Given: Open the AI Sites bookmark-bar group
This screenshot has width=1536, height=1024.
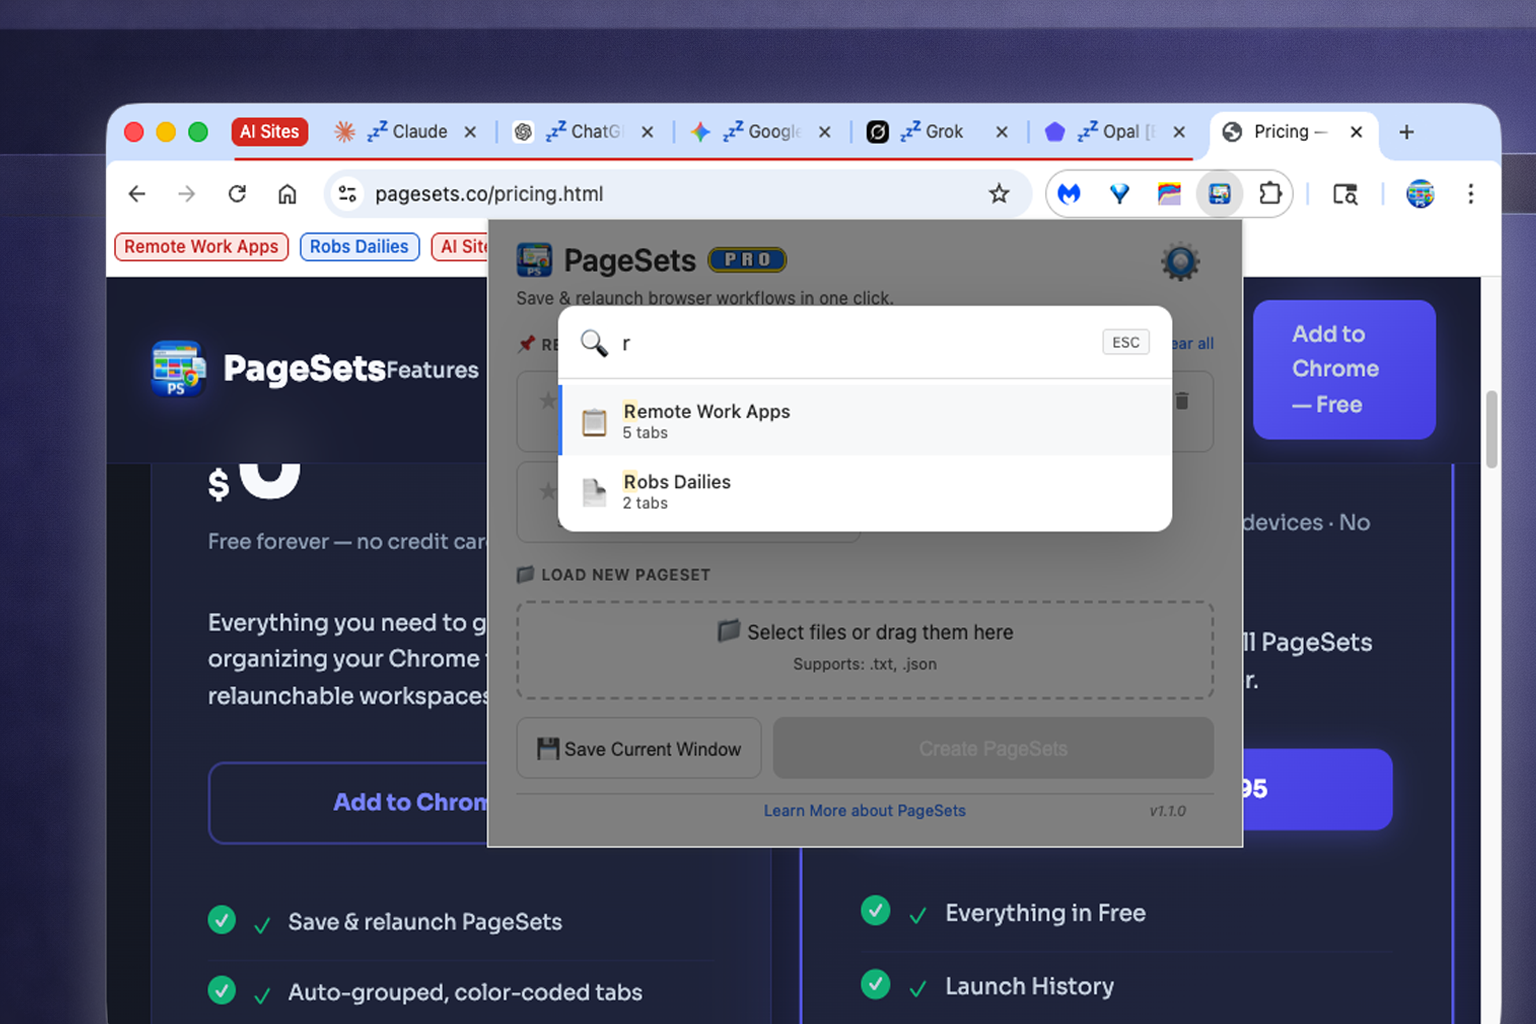Looking at the screenshot, I should [x=461, y=247].
